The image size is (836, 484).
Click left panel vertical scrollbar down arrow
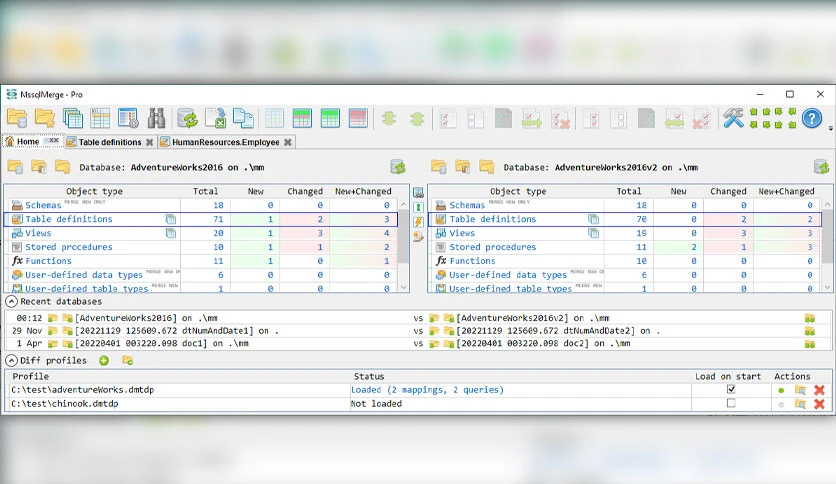click(404, 287)
